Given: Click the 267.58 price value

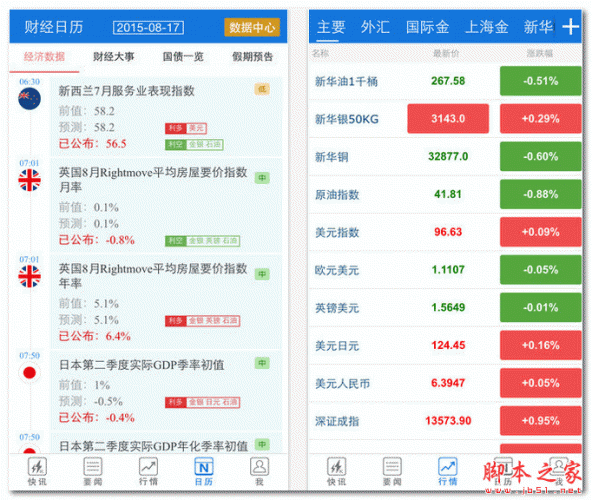Looking at the screenshot, I should click(448, 81).
